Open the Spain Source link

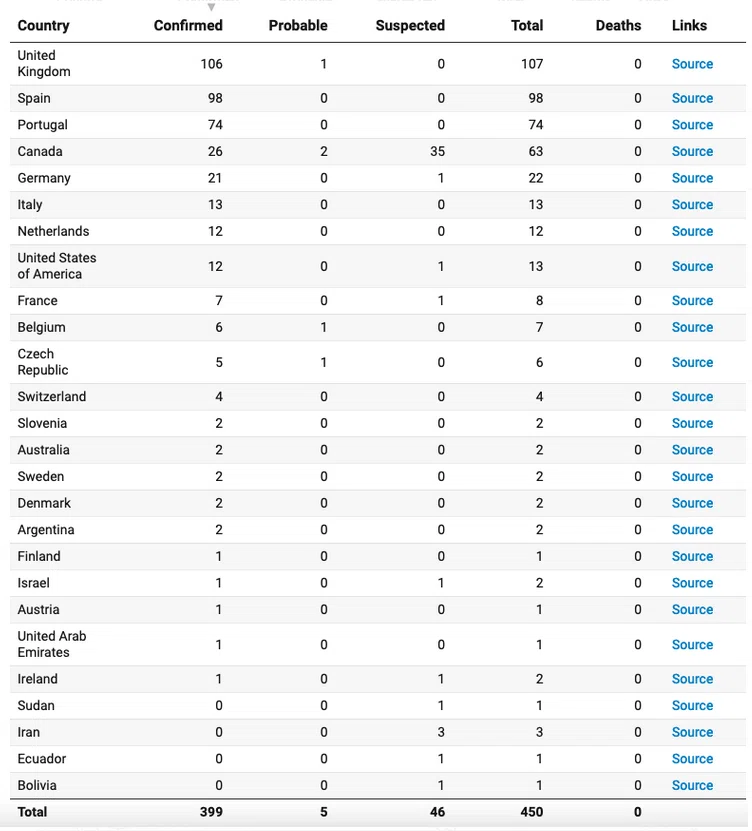coord(692,99)
